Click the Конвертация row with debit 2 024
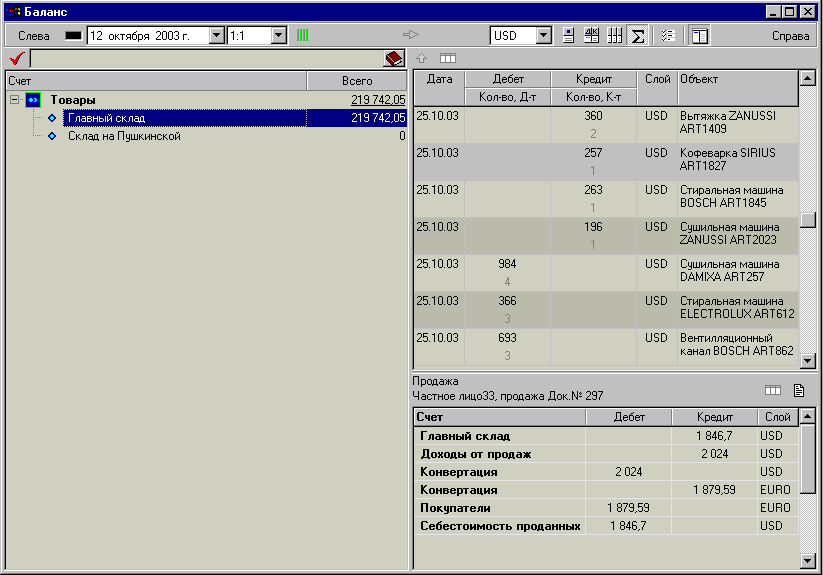 606,472
